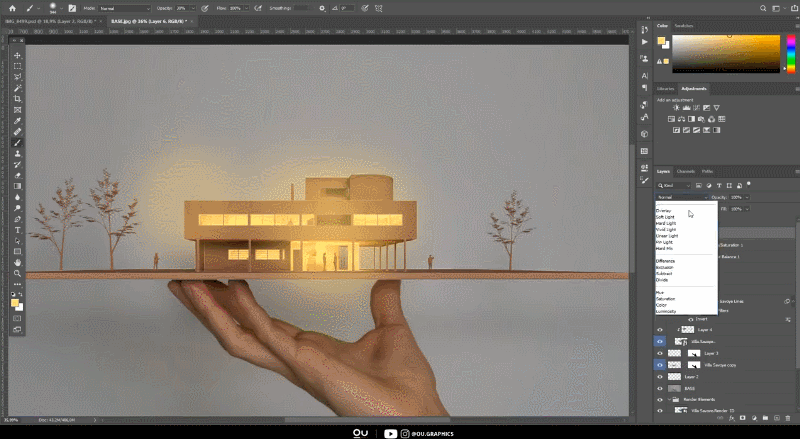Click the foreground color swatch in toolbar
Image resolution: width=800 pixels, height=439 pixels.
coord(16,299)
